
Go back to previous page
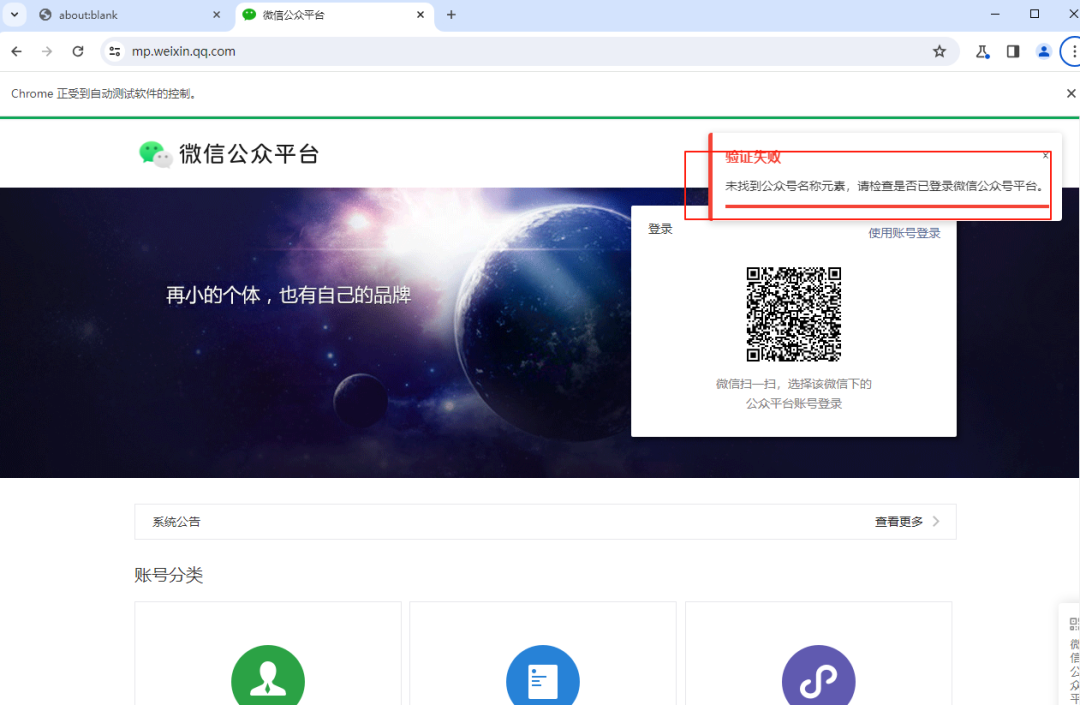click(17, 51)
